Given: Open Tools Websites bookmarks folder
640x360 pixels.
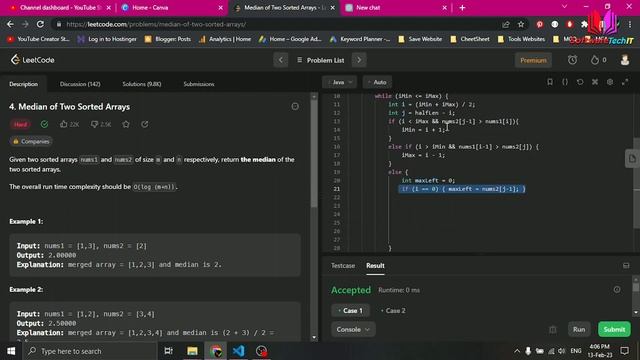Looking at the screenshot, I should click(522, 39).
